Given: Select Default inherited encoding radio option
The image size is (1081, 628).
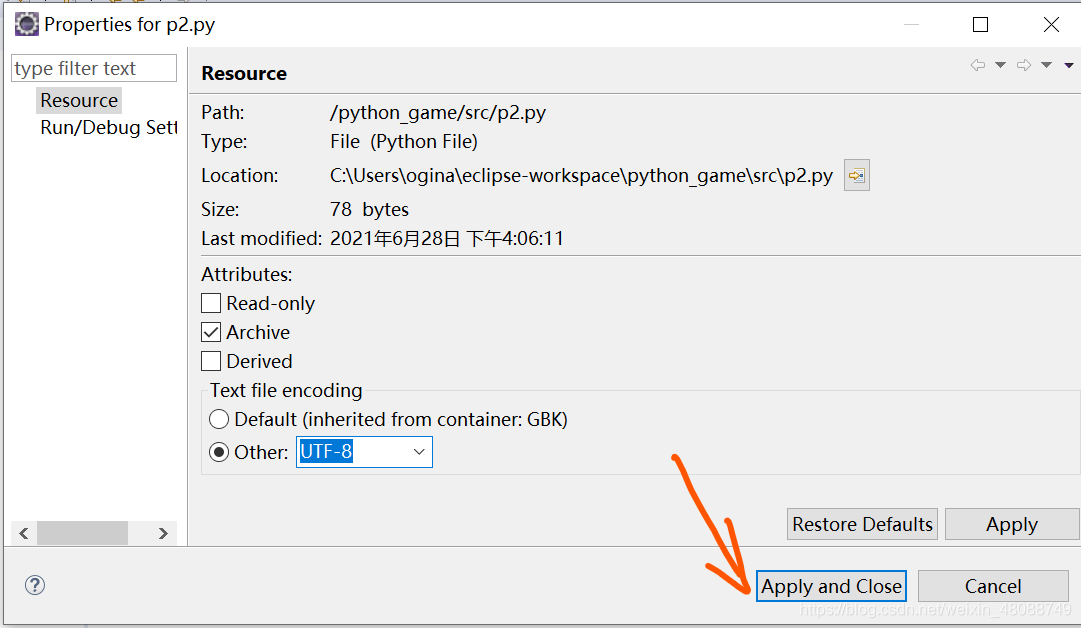Looking at the screenshot, I should pyautogui.click(x=219, y=419).
